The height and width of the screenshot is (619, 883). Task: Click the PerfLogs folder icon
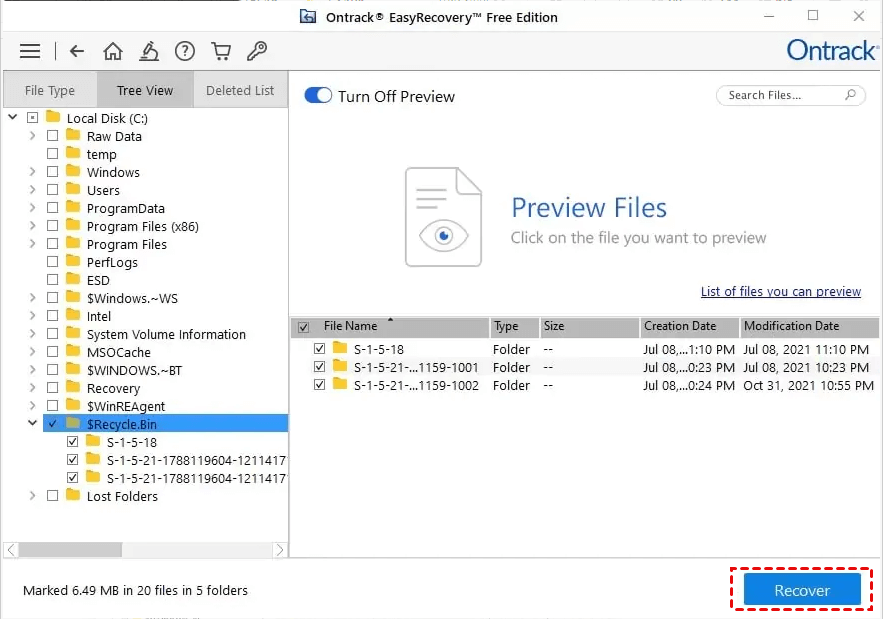tap(73, 261)
